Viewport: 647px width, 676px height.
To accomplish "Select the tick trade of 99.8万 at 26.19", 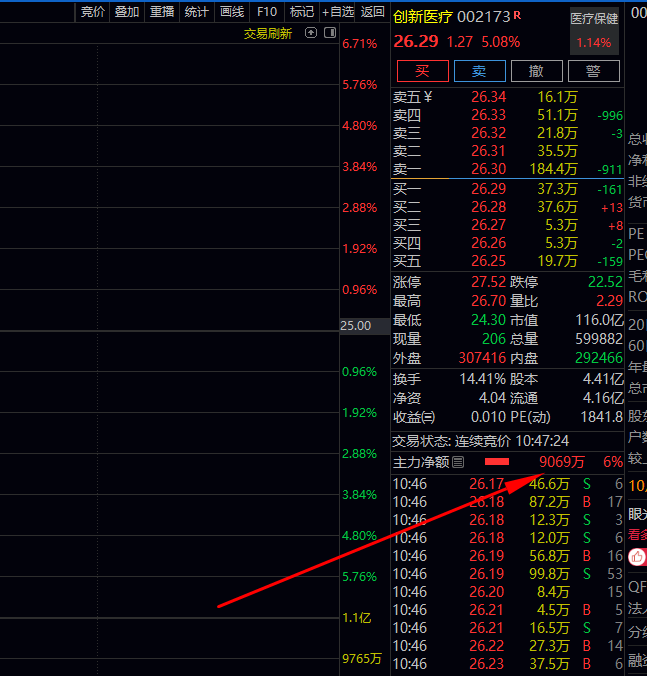I will 507,574.
